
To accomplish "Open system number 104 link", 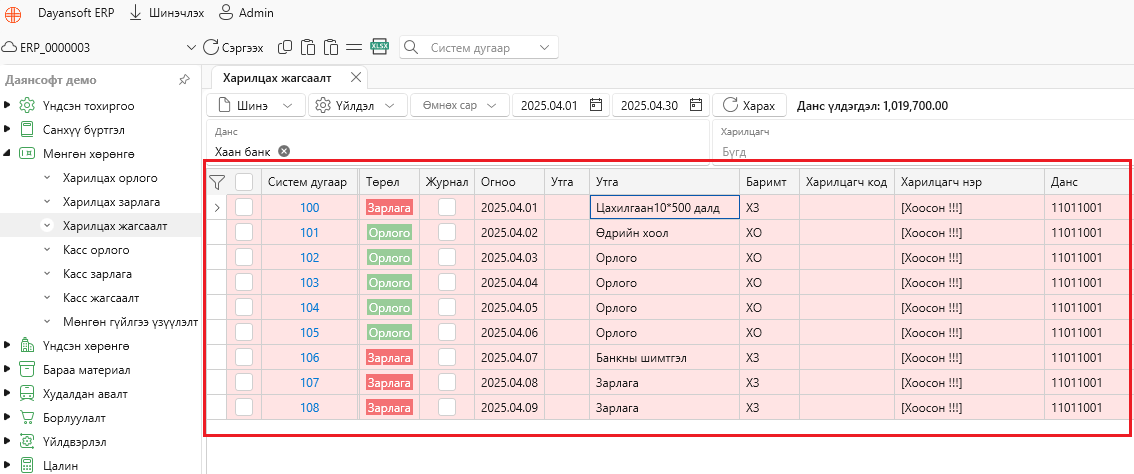I will coord(310,308).
